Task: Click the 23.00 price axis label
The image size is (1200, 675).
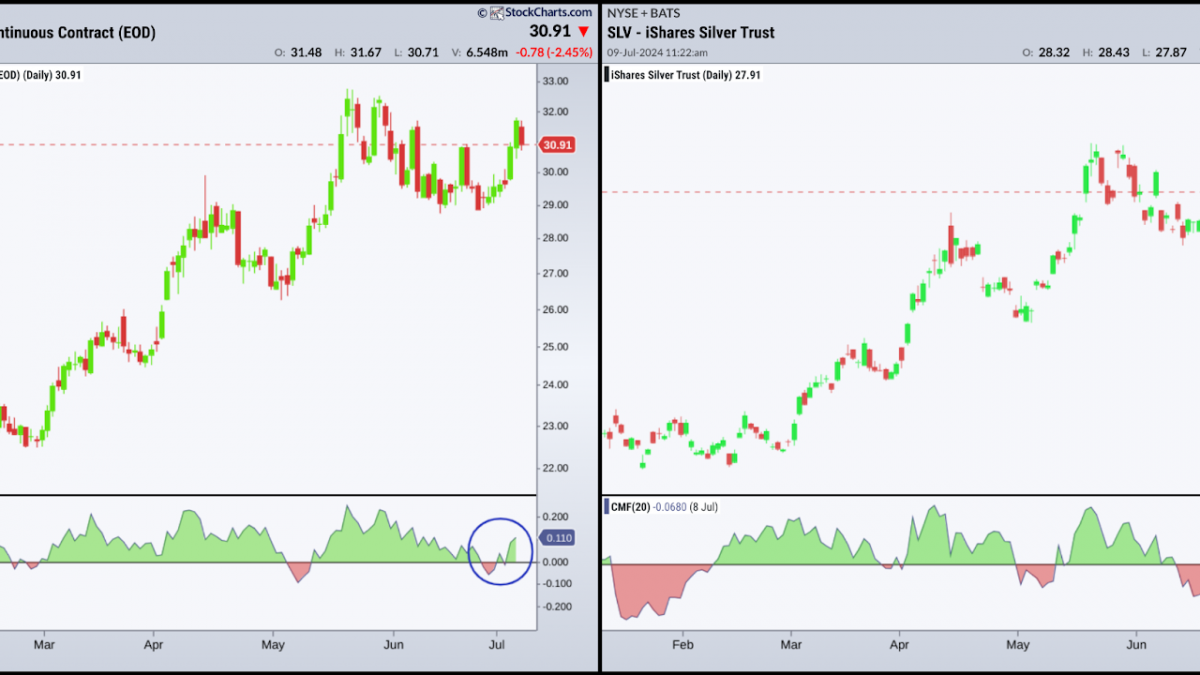Action: (x=554, y=426)
